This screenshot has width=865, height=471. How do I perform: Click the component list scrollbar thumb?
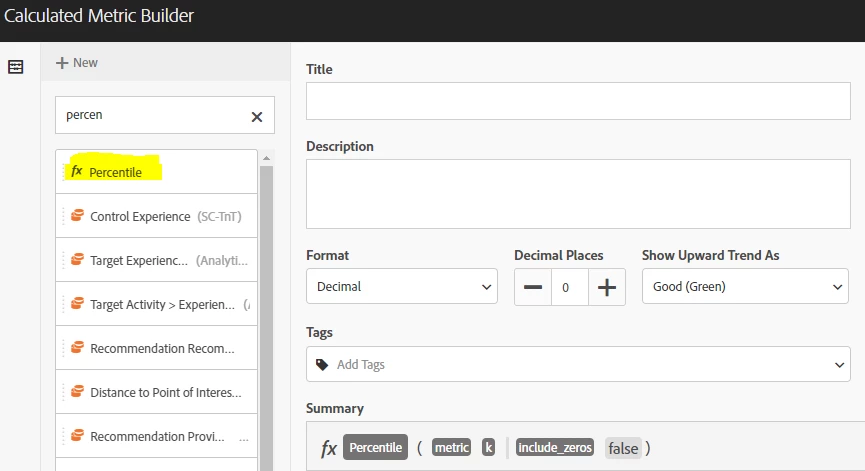(x=266, y=317)
